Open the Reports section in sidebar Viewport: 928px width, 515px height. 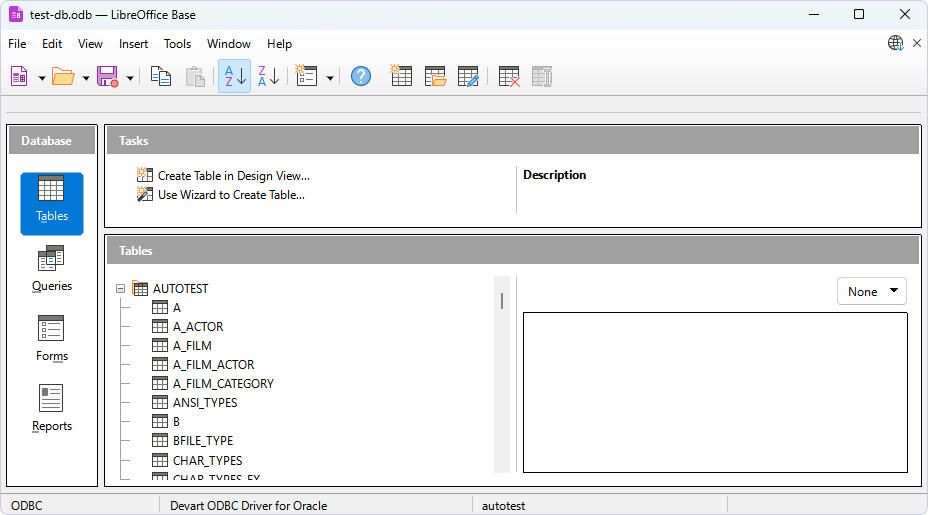52,409
